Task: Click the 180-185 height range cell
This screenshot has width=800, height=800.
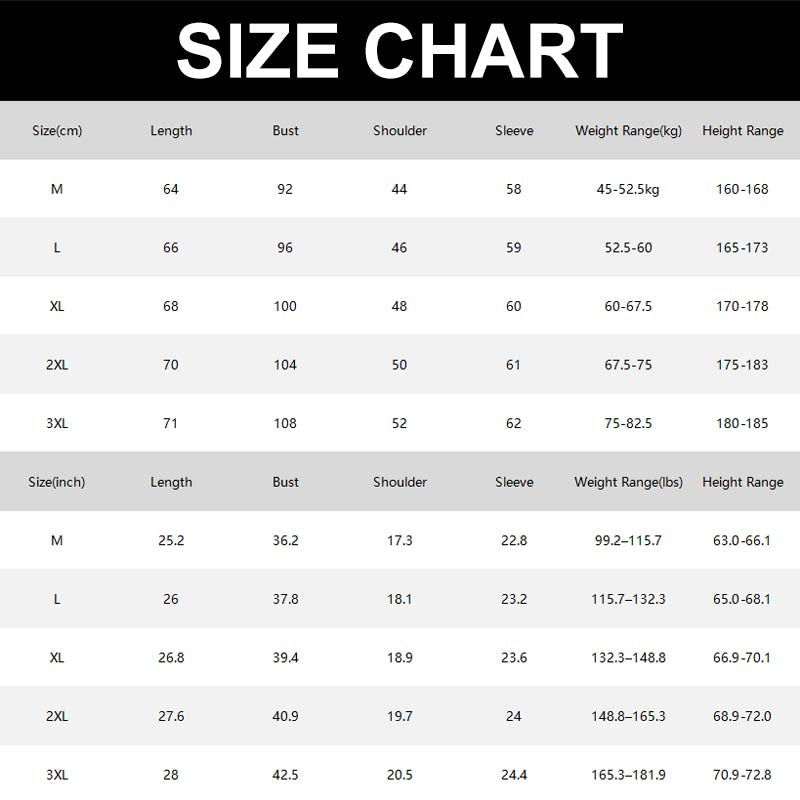Action: 743,423
